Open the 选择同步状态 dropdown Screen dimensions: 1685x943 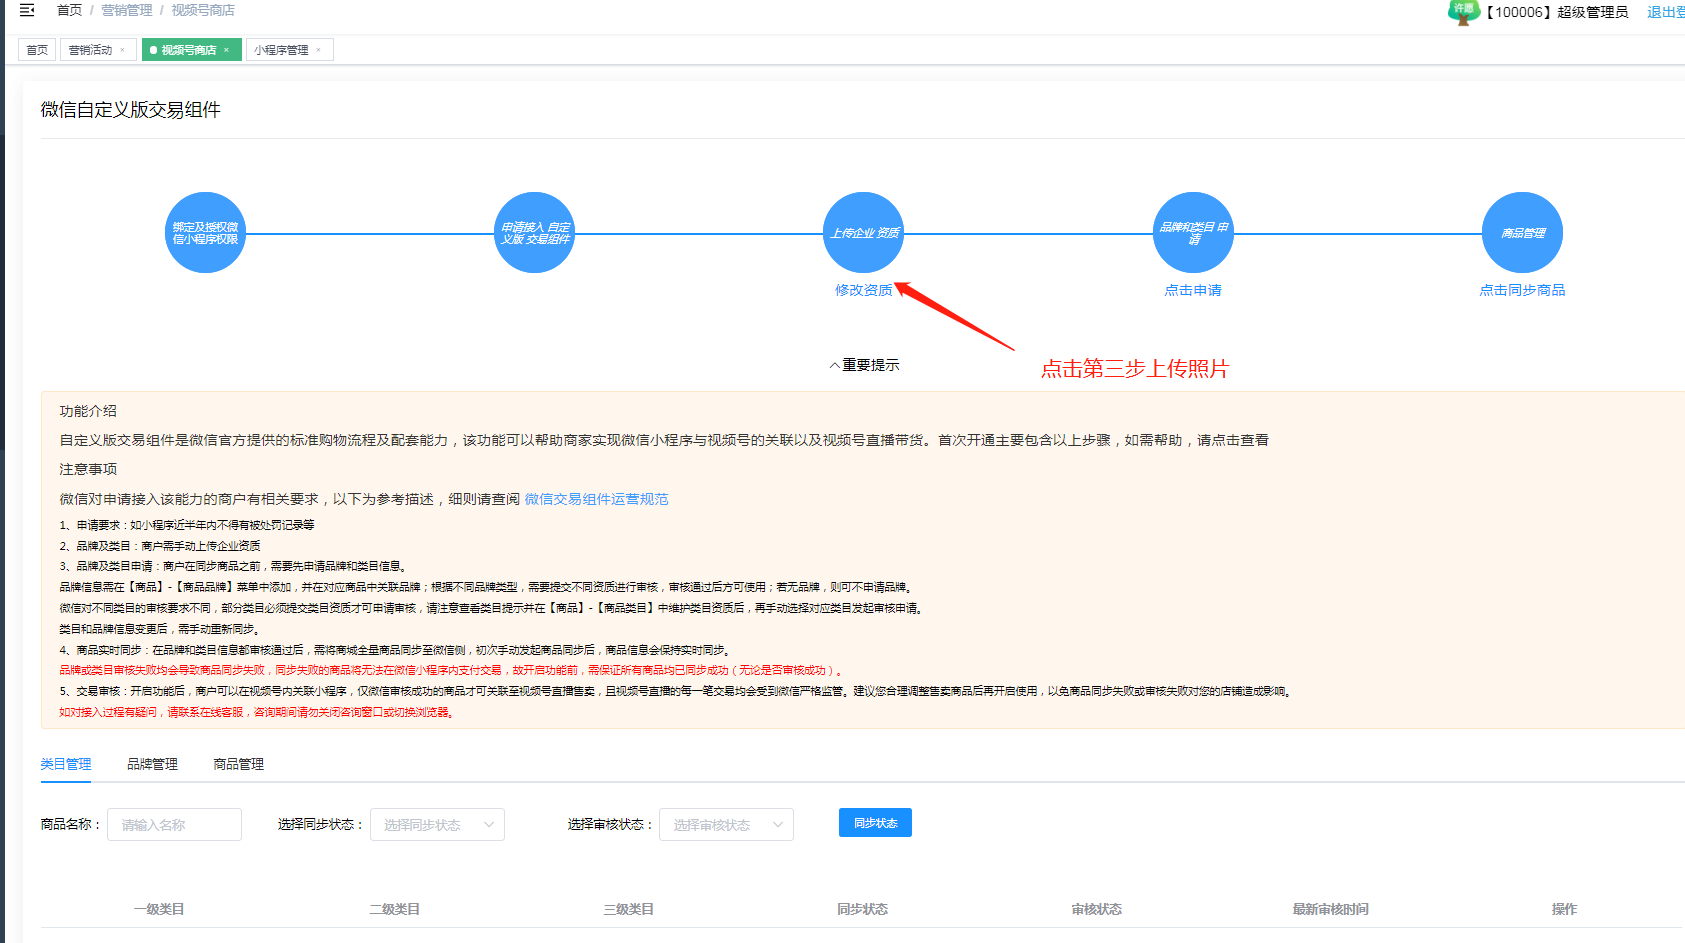click(x=437, y=825)
